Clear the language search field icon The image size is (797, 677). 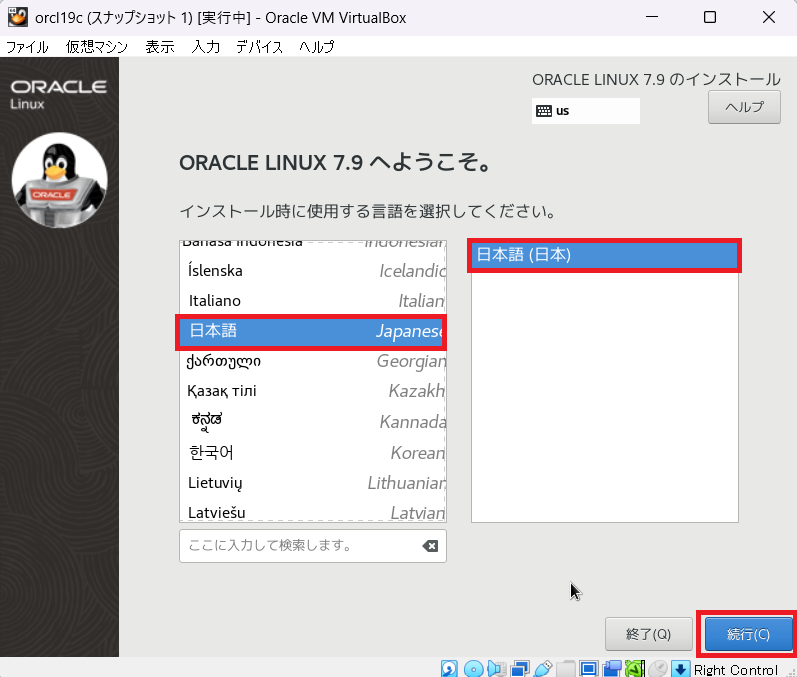pyautogui.click(x=430, y=546)
